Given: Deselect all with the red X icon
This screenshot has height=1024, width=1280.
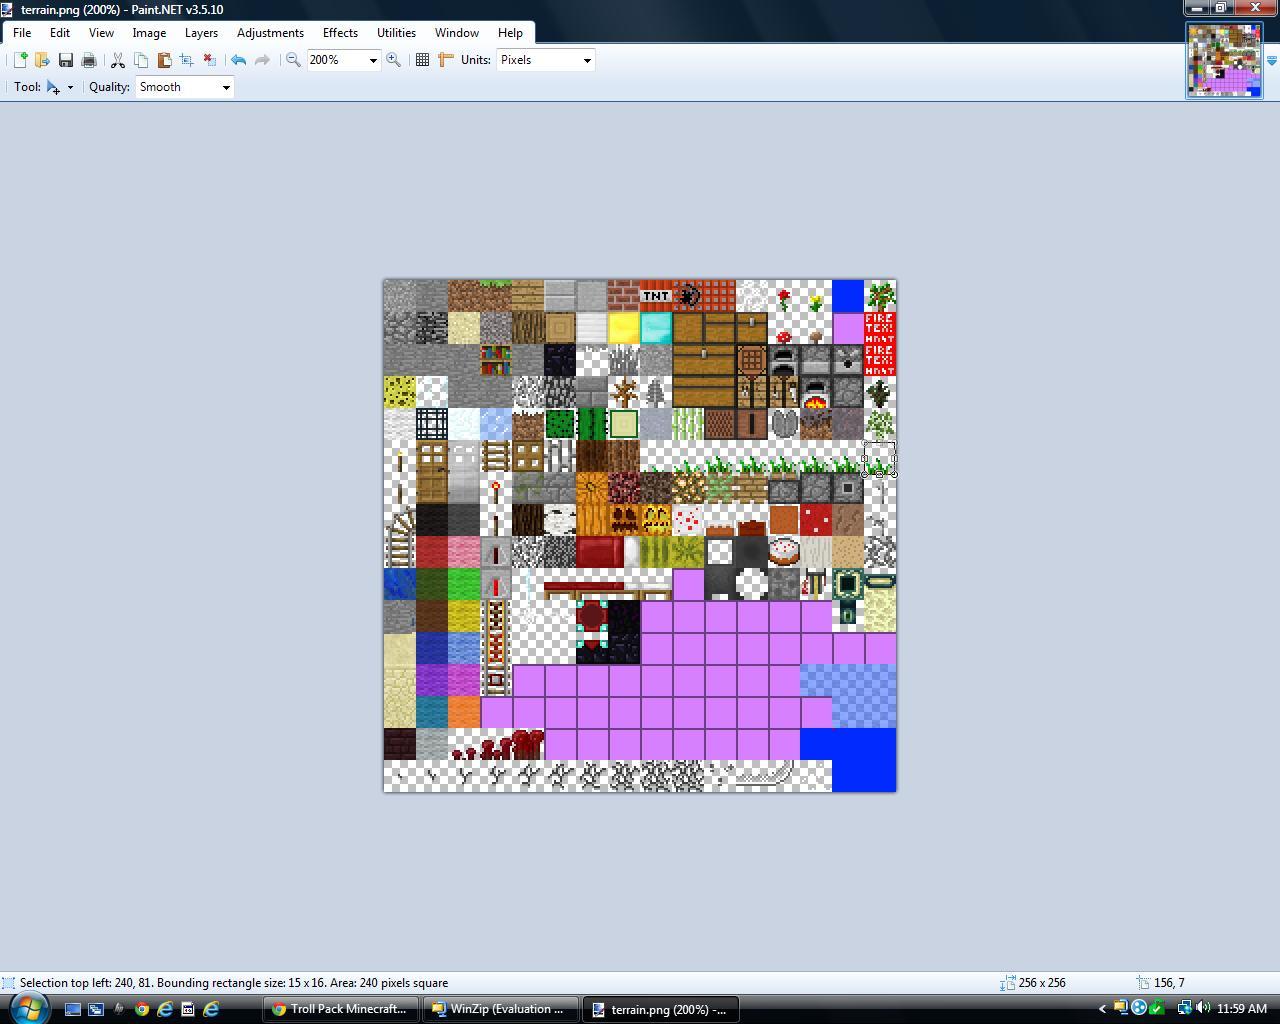Looking at the screenshot, I should point(209,60).
